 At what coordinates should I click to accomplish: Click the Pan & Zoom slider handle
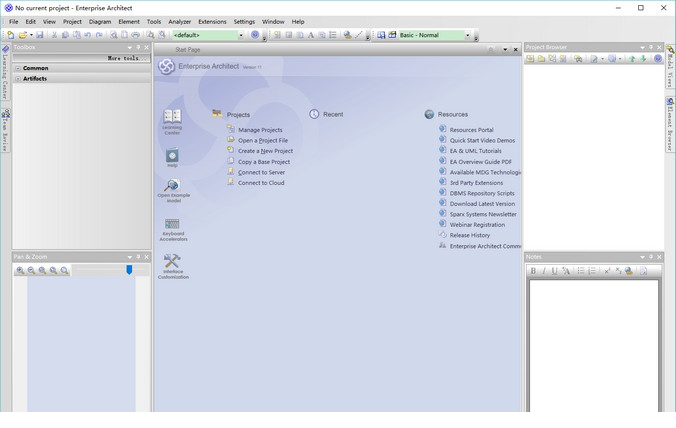click(129, 270)
